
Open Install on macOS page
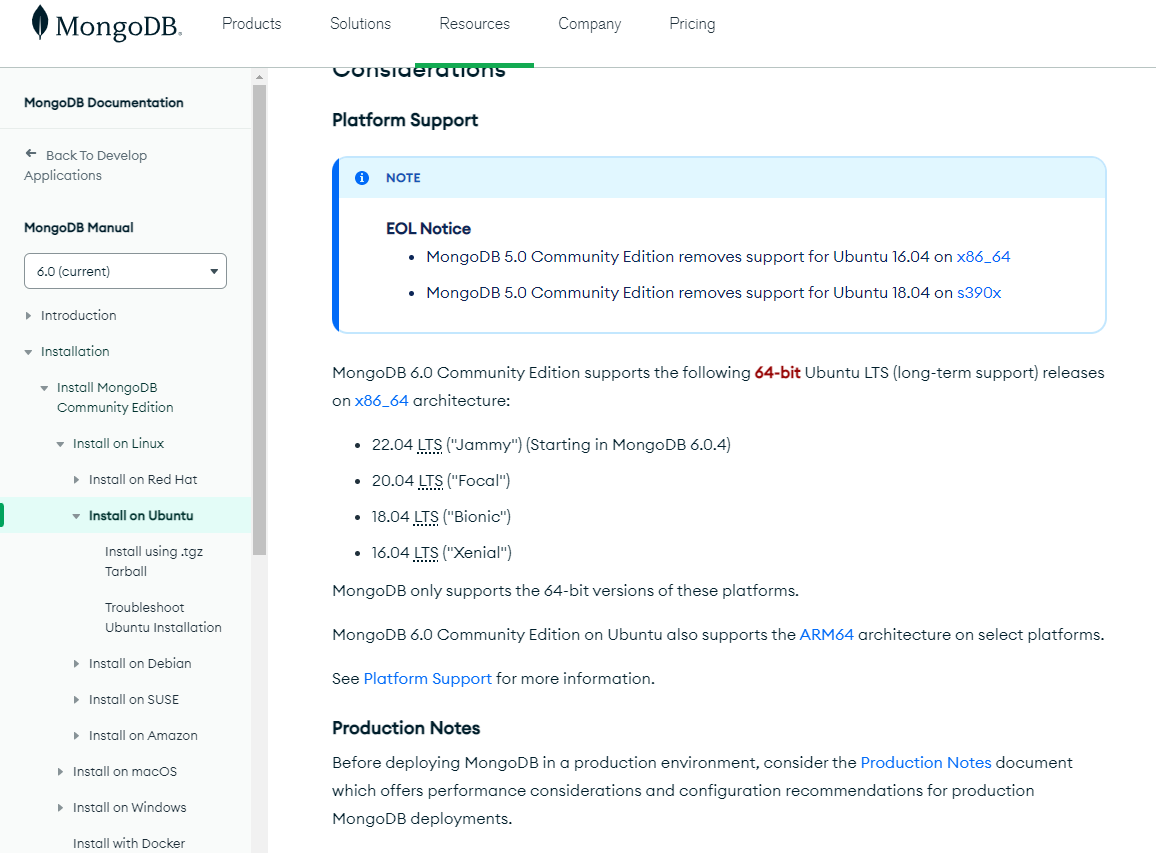click(x=125, y=772)
